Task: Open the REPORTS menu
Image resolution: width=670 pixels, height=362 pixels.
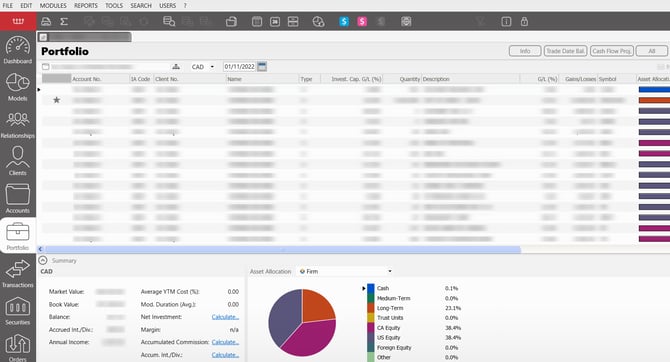Action: (86, 6)
